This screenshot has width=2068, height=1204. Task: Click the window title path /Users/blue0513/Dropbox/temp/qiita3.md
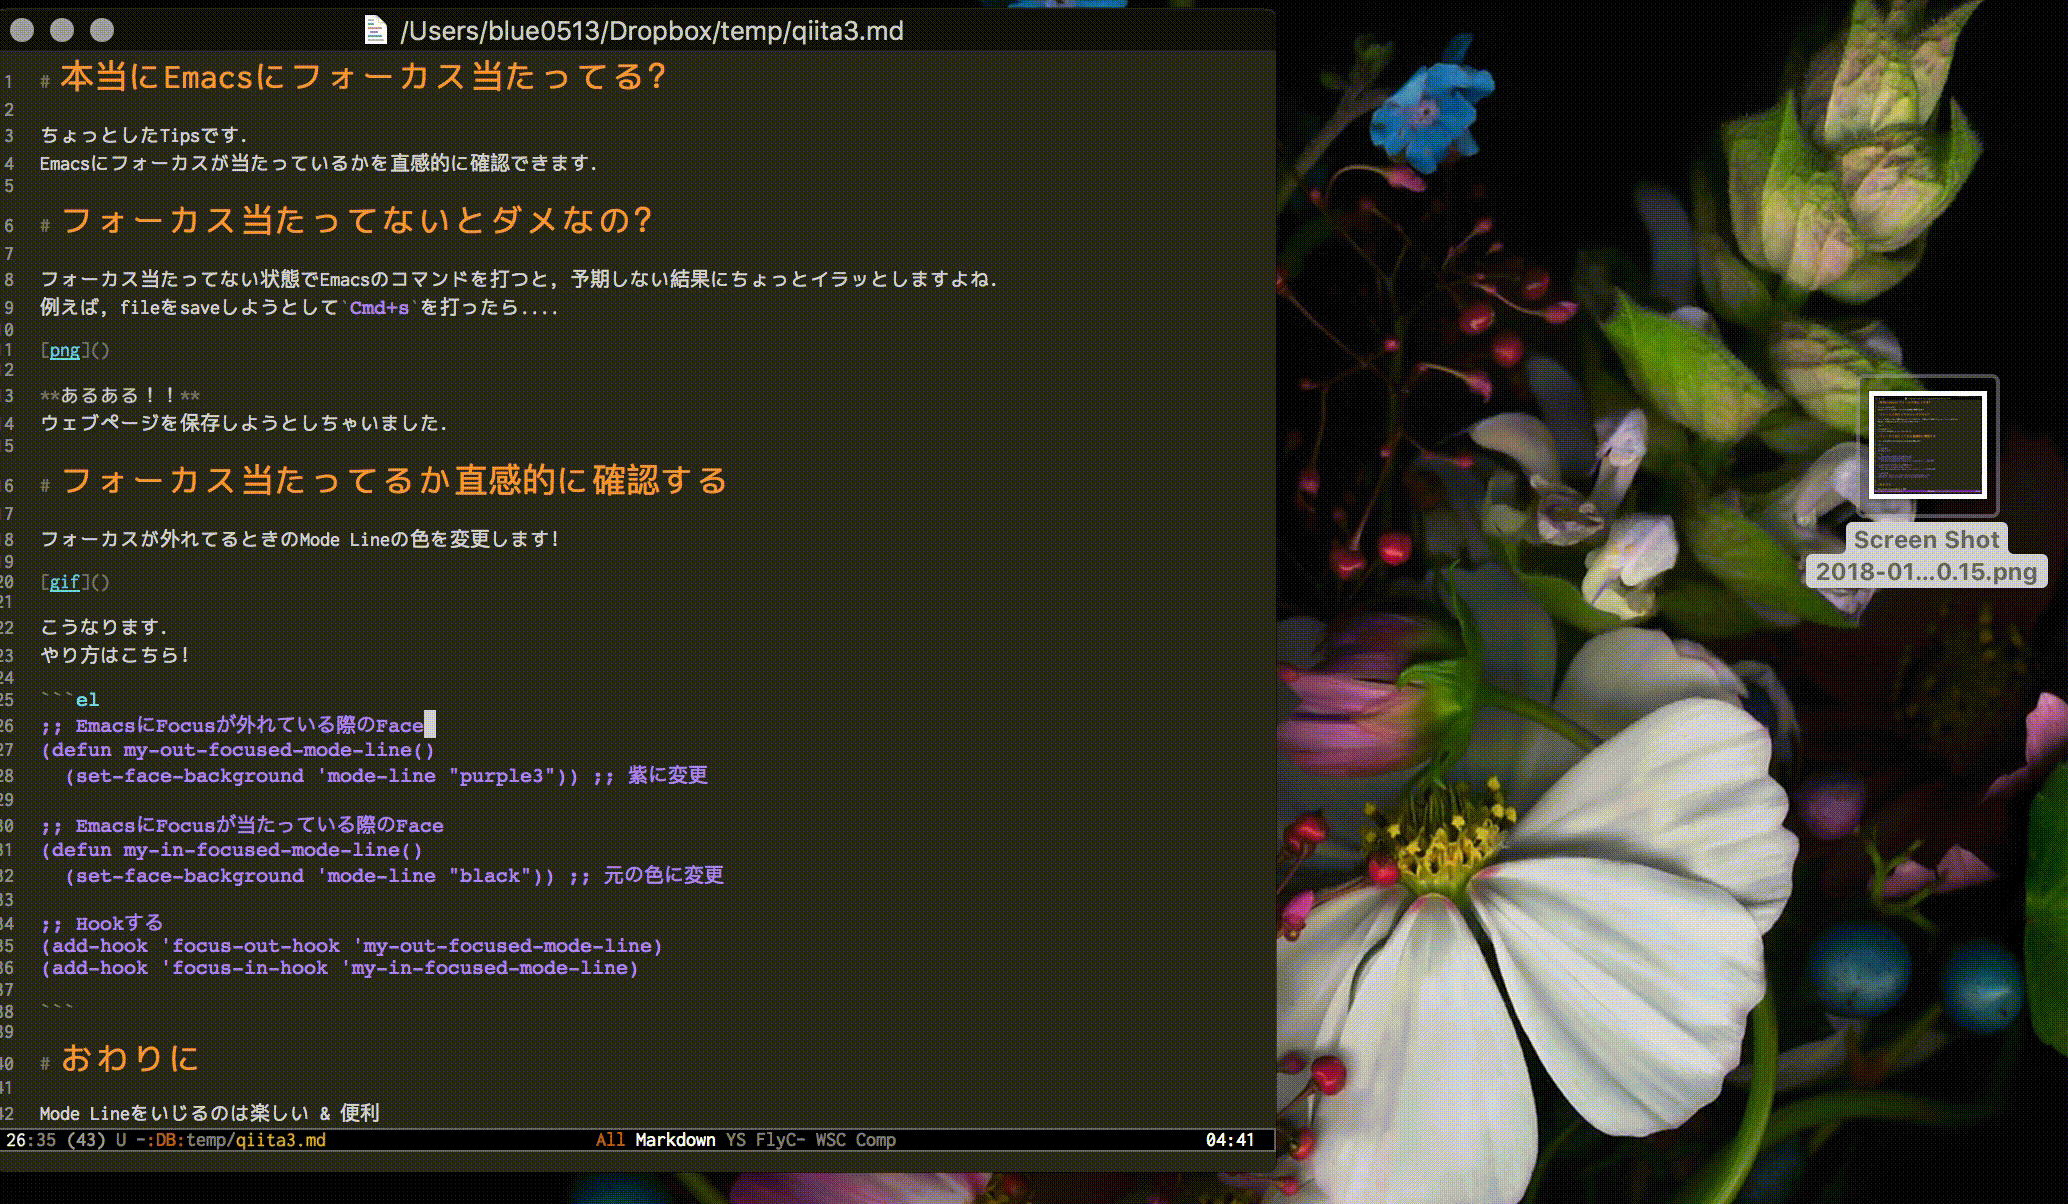[651, 31]
